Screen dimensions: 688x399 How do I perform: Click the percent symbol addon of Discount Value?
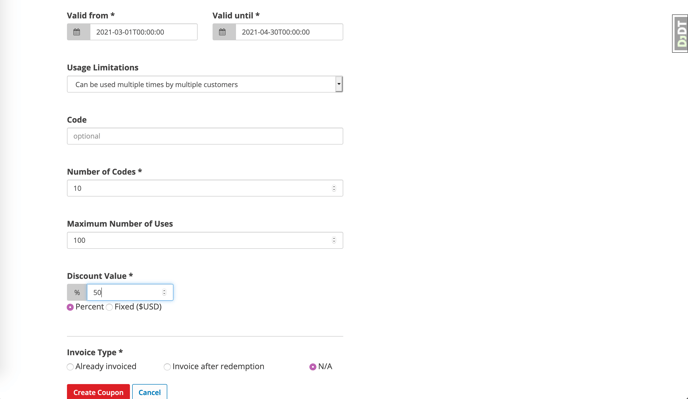[77, 292]
